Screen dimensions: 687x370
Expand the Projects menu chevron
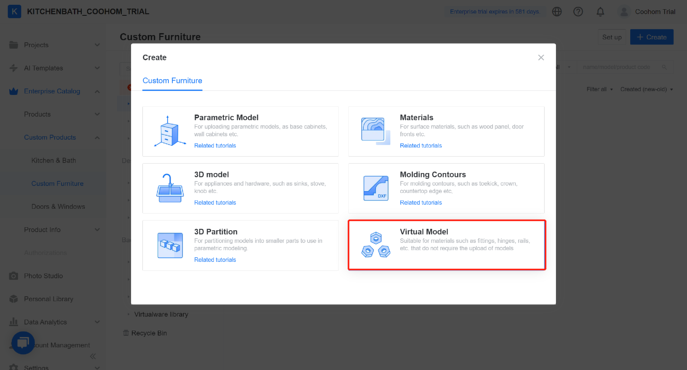pos(97,45)
